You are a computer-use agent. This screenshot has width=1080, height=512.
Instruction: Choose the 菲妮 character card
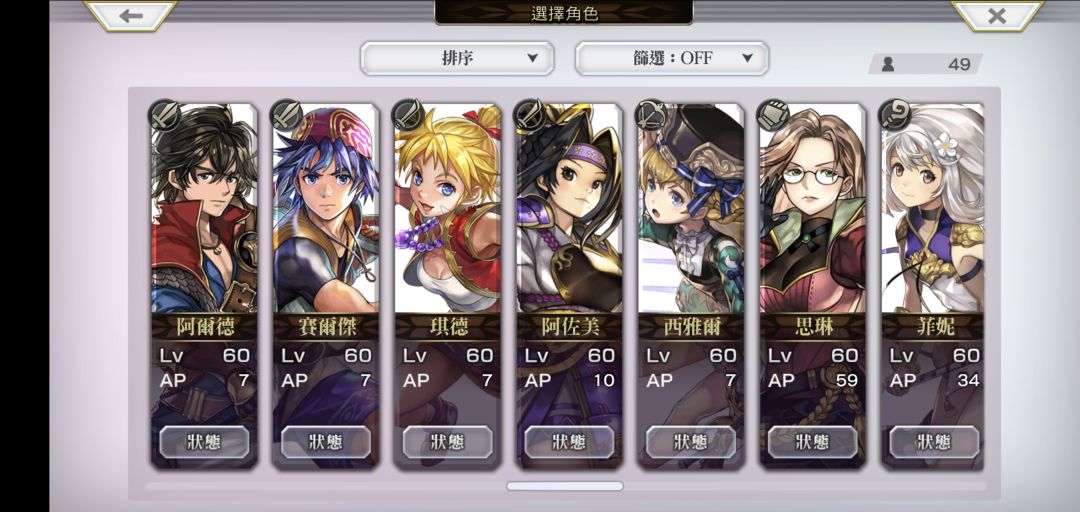pos(933,286)
